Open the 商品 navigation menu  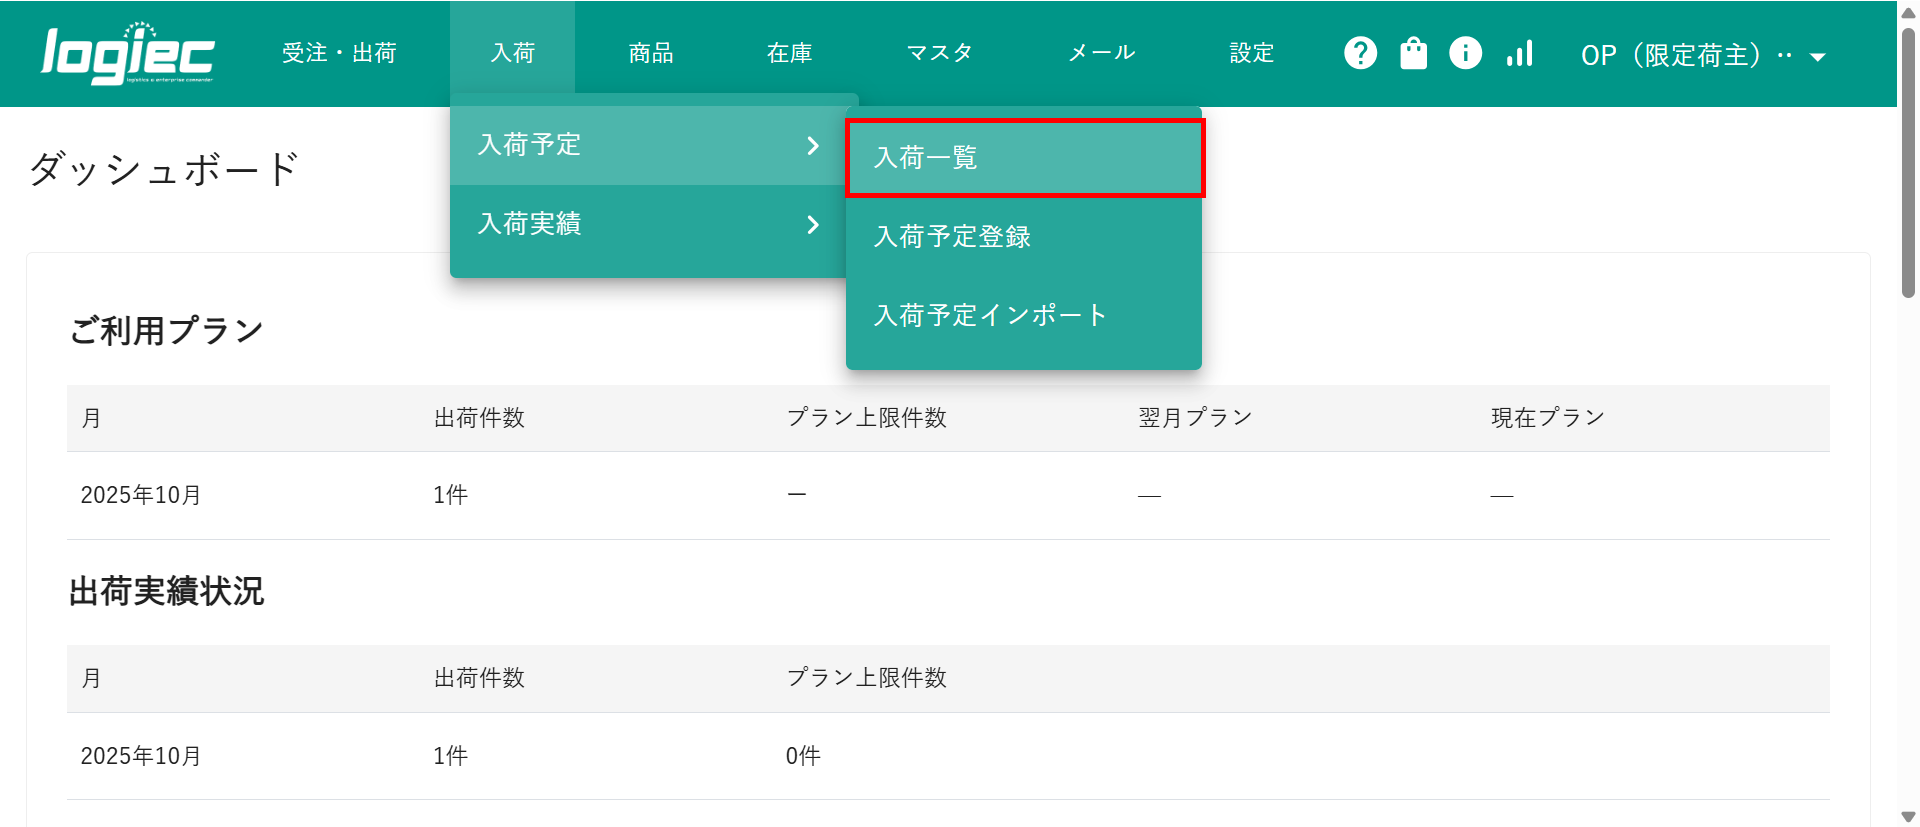pos(650,53)
